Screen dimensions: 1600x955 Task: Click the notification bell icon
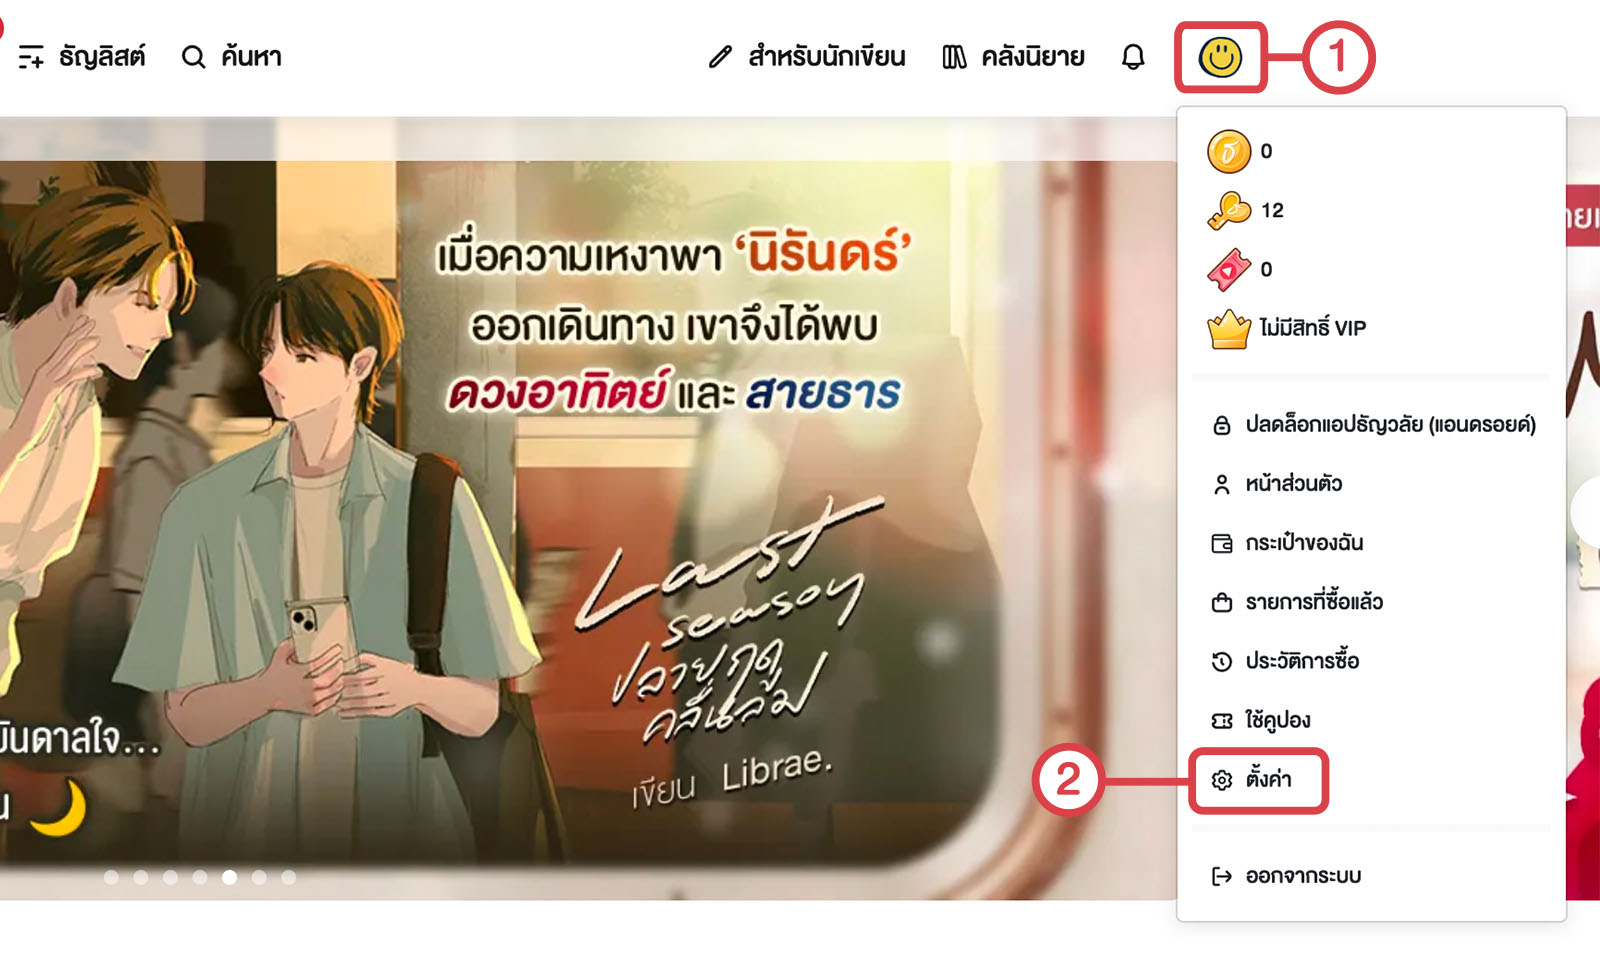point(1132,57)
